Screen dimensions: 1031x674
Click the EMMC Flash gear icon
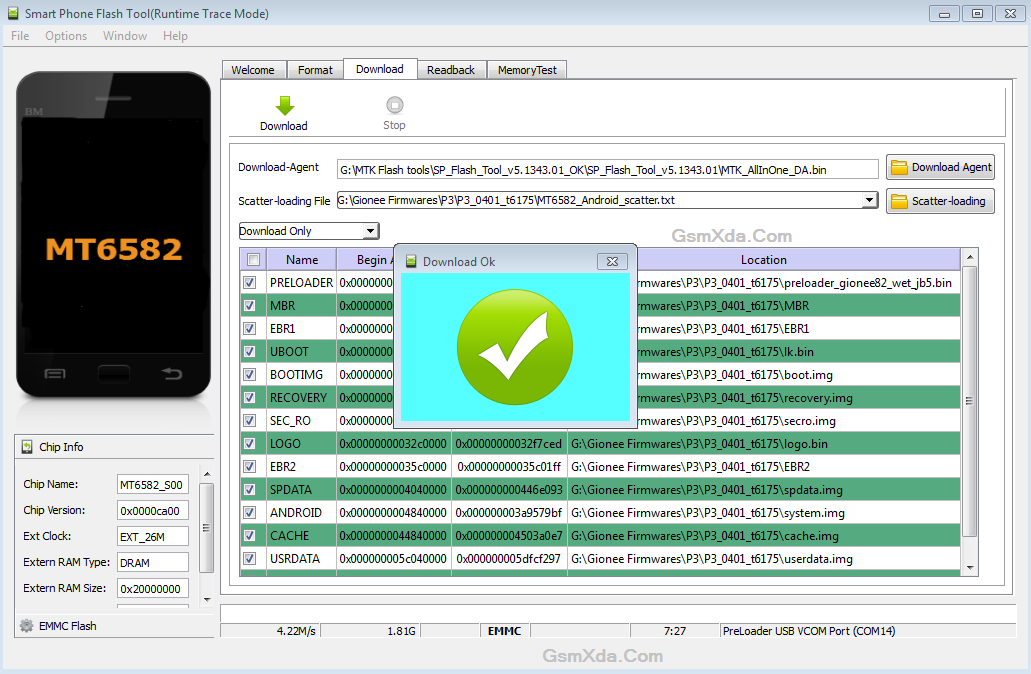click(x=26, y=626)
